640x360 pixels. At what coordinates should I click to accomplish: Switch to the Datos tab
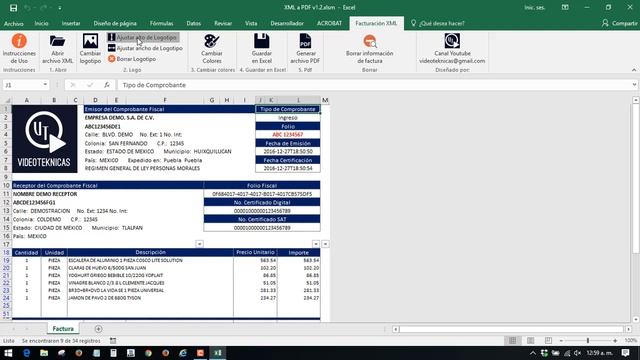click(x=193, y=23)
